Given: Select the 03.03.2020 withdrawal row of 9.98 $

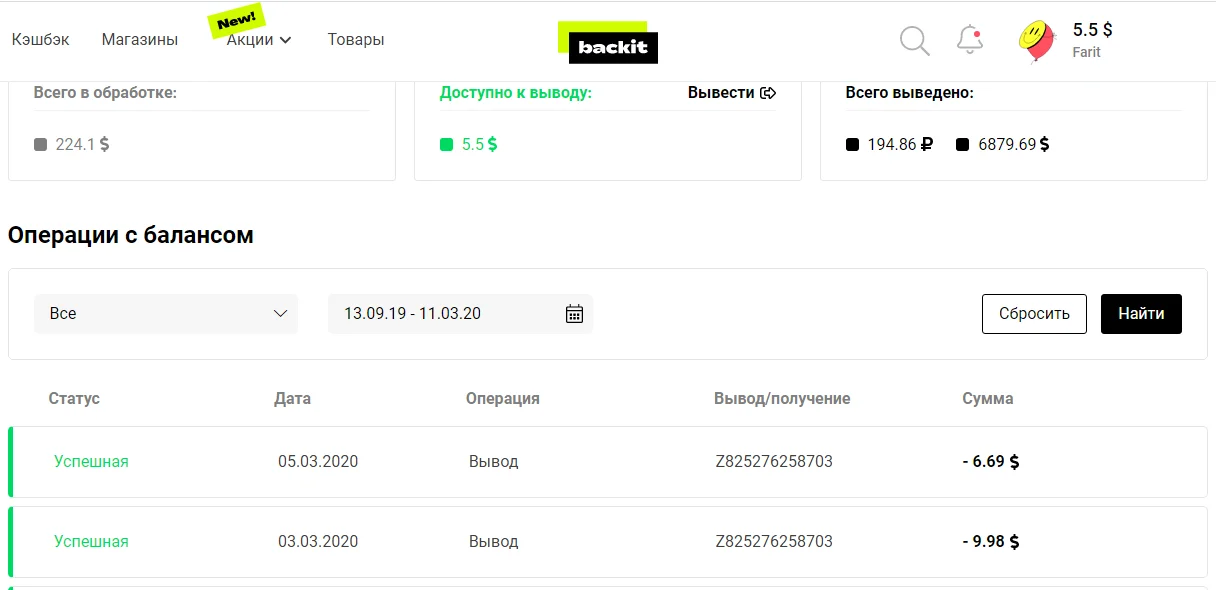Looking at the screenshot, I should (x=608, y=542).
